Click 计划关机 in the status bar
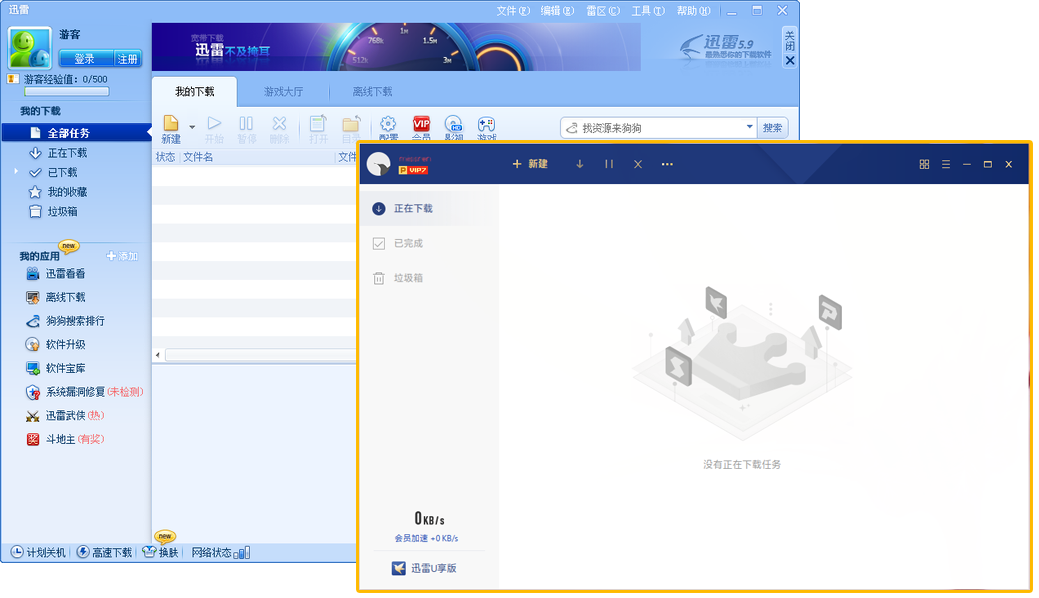 (38, 552)
